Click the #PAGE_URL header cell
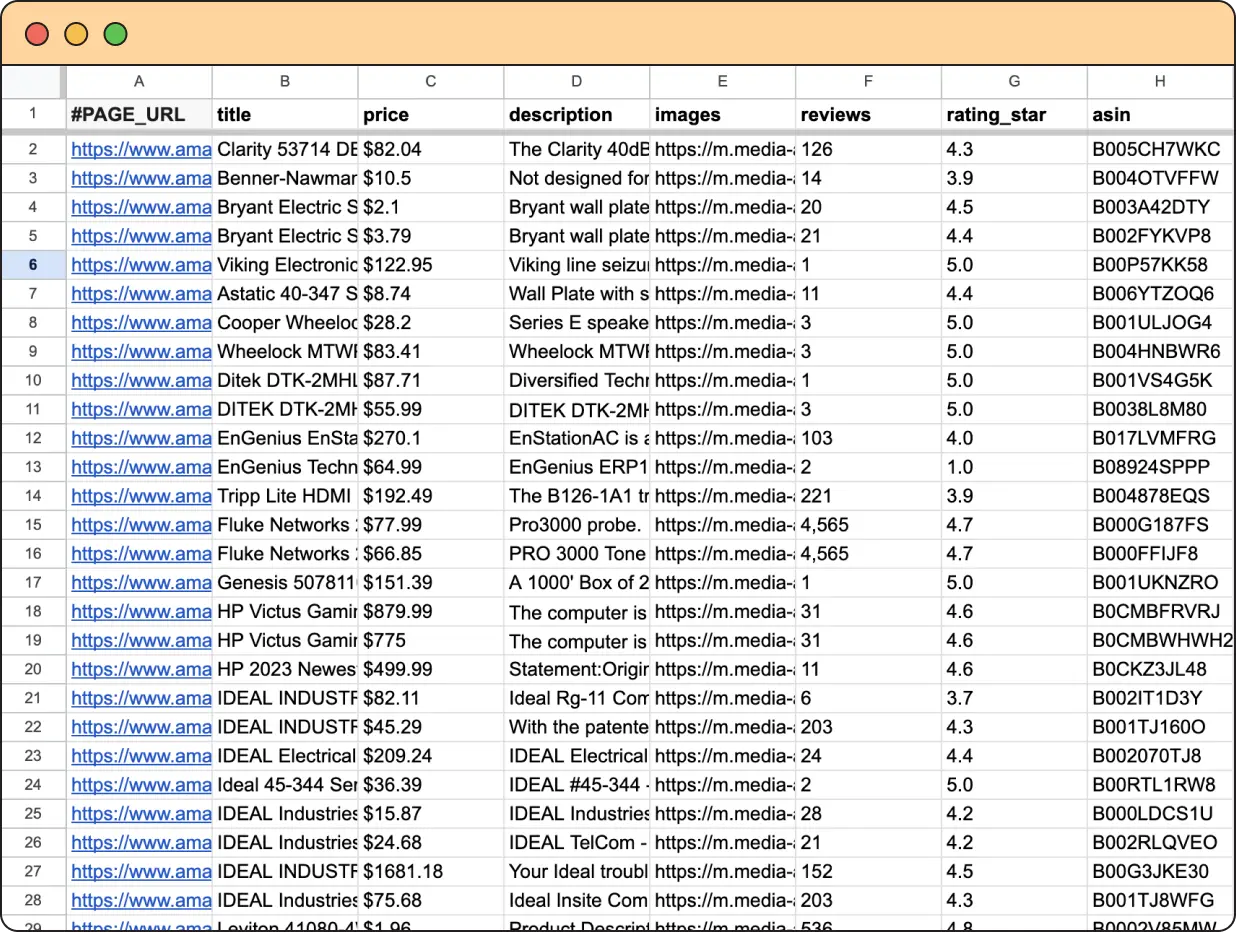Screen dimensions: 1236x932 pyautogui.click(x=140, y=115)
